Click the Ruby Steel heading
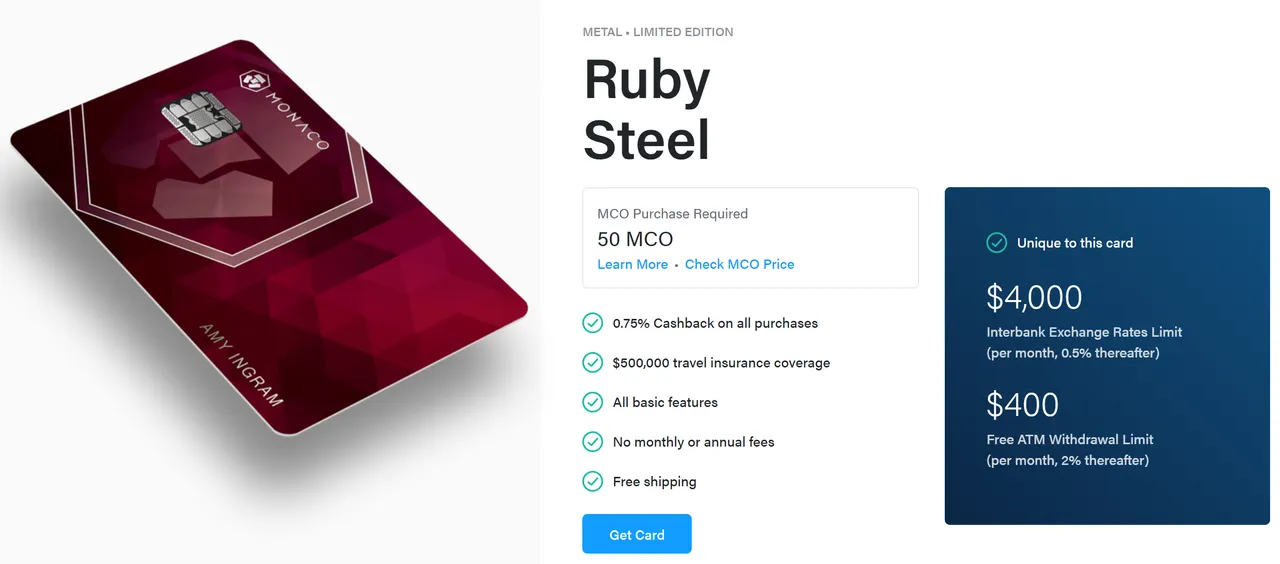 point(647,109)
